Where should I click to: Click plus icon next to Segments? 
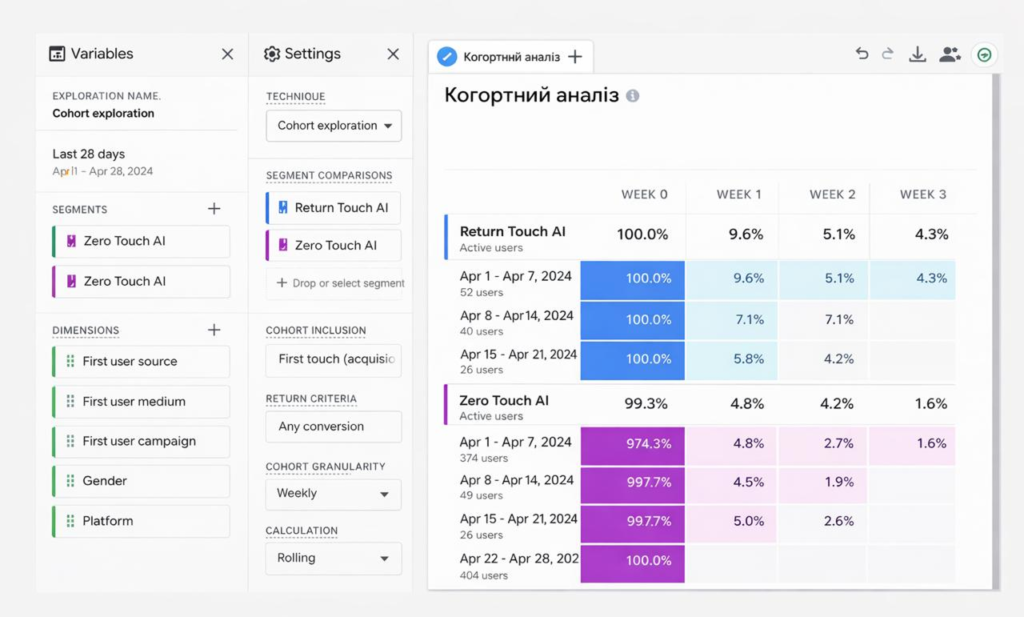click(x=213, y=209)
